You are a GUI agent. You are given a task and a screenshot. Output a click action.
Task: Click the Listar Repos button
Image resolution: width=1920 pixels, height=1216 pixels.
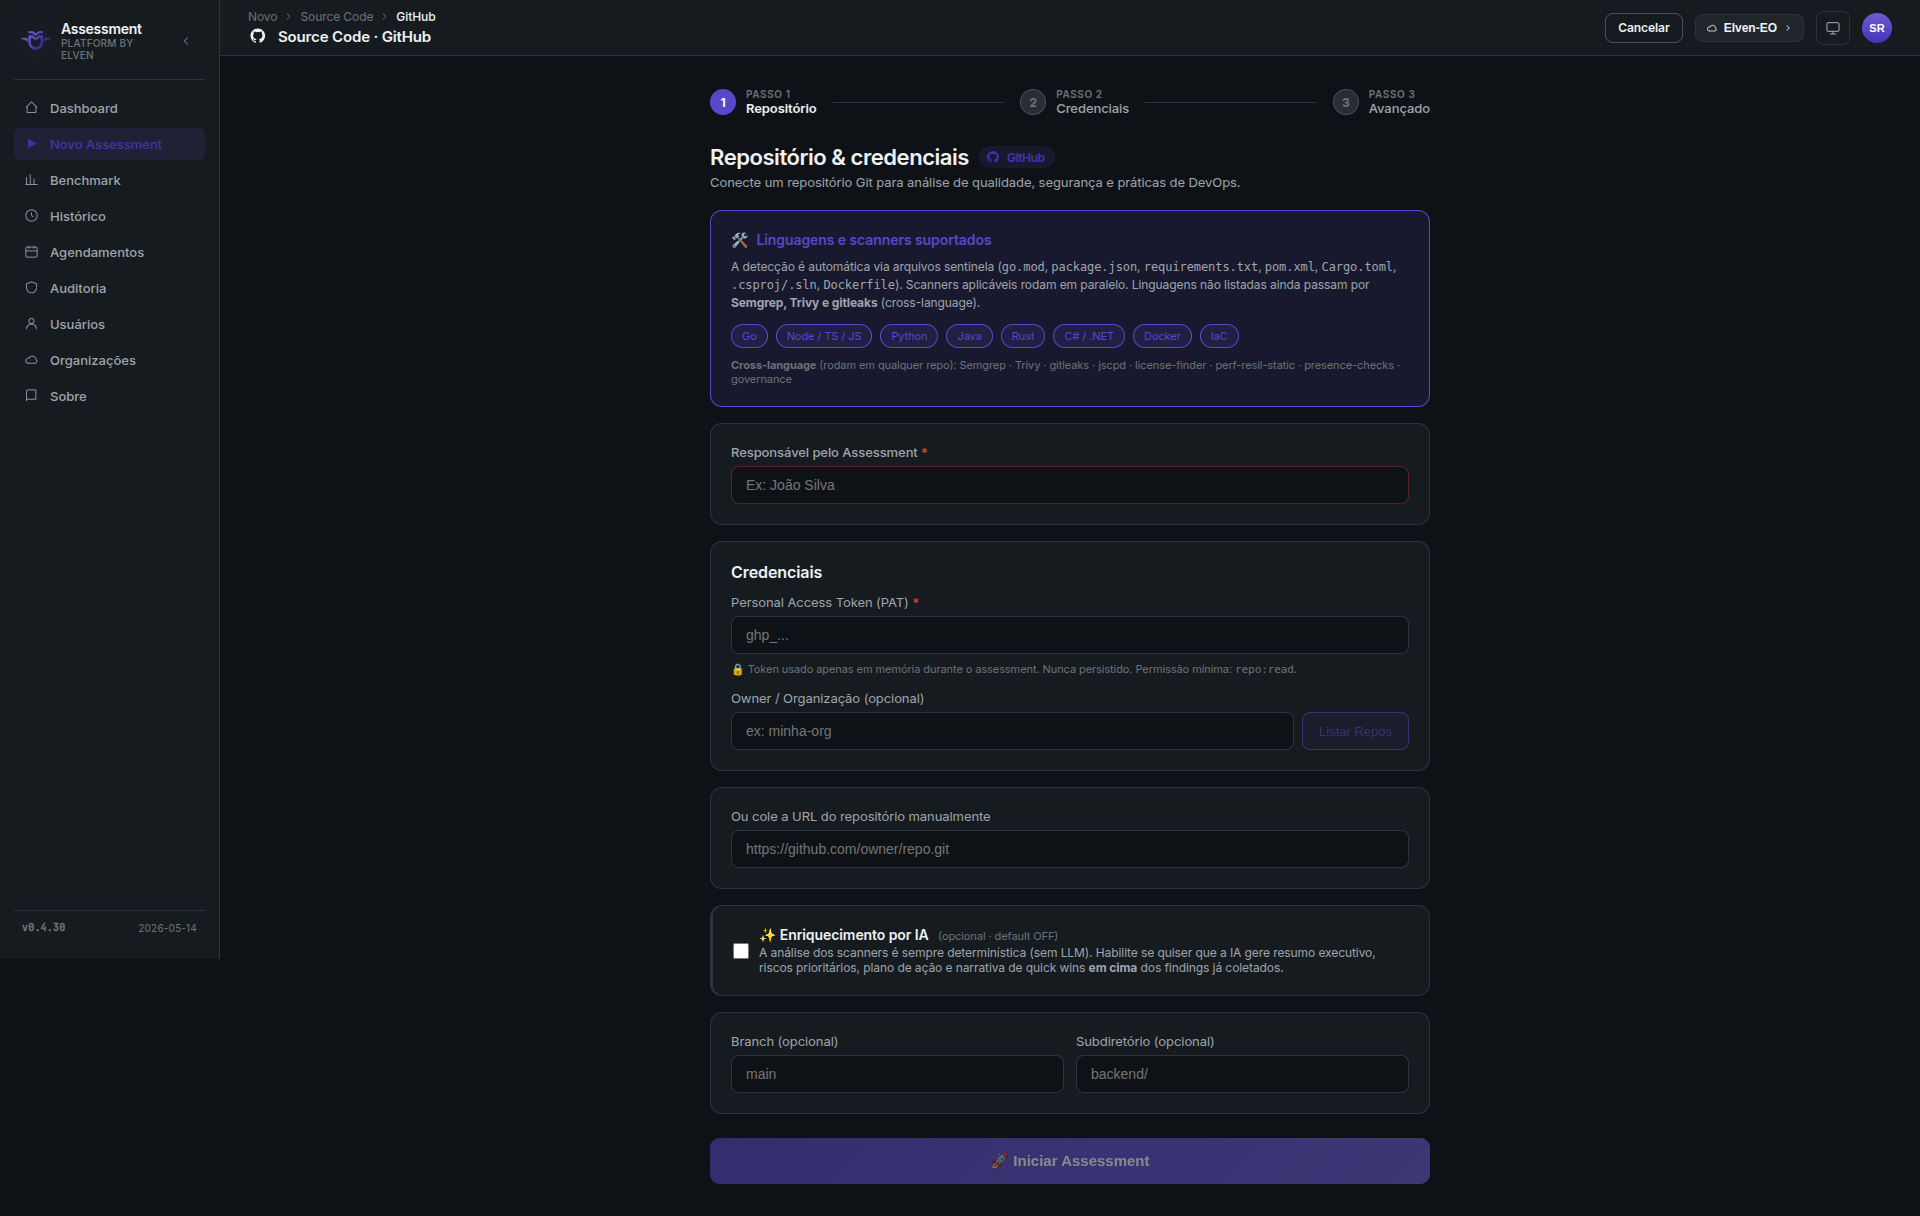click(x=1355, y=731)
